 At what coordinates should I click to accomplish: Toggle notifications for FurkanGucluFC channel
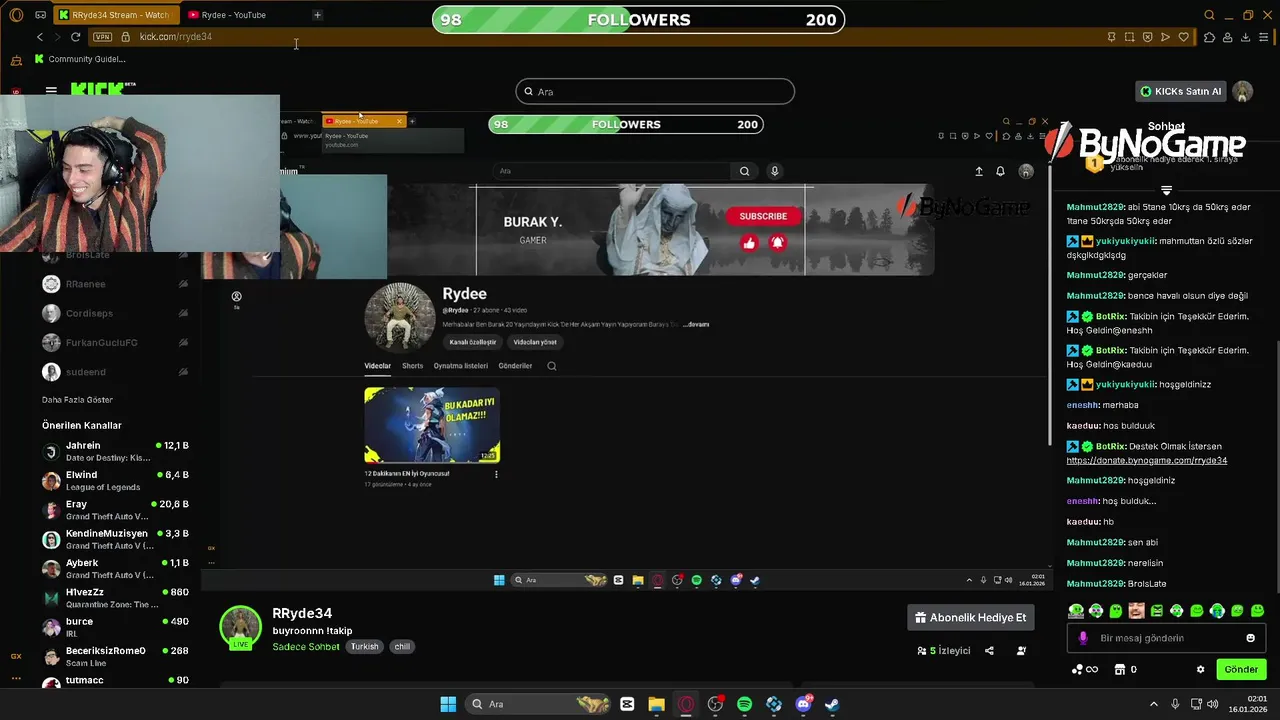click(183, 343)
